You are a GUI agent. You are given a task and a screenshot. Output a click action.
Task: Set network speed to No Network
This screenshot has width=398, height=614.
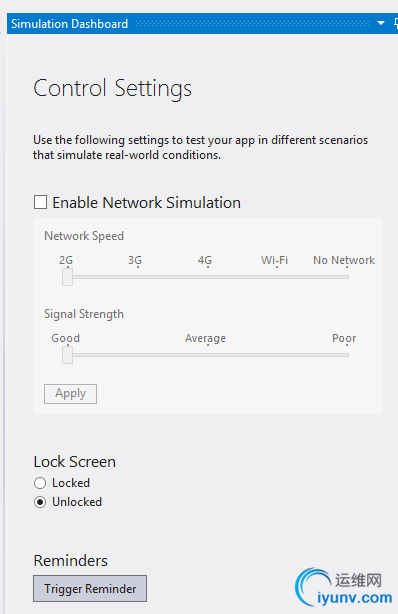[x=346, y=277]
